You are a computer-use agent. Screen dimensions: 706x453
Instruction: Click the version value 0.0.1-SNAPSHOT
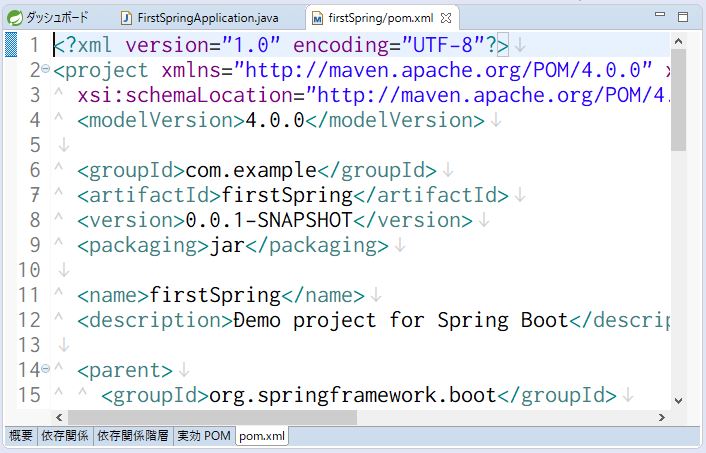click(268, 220)
